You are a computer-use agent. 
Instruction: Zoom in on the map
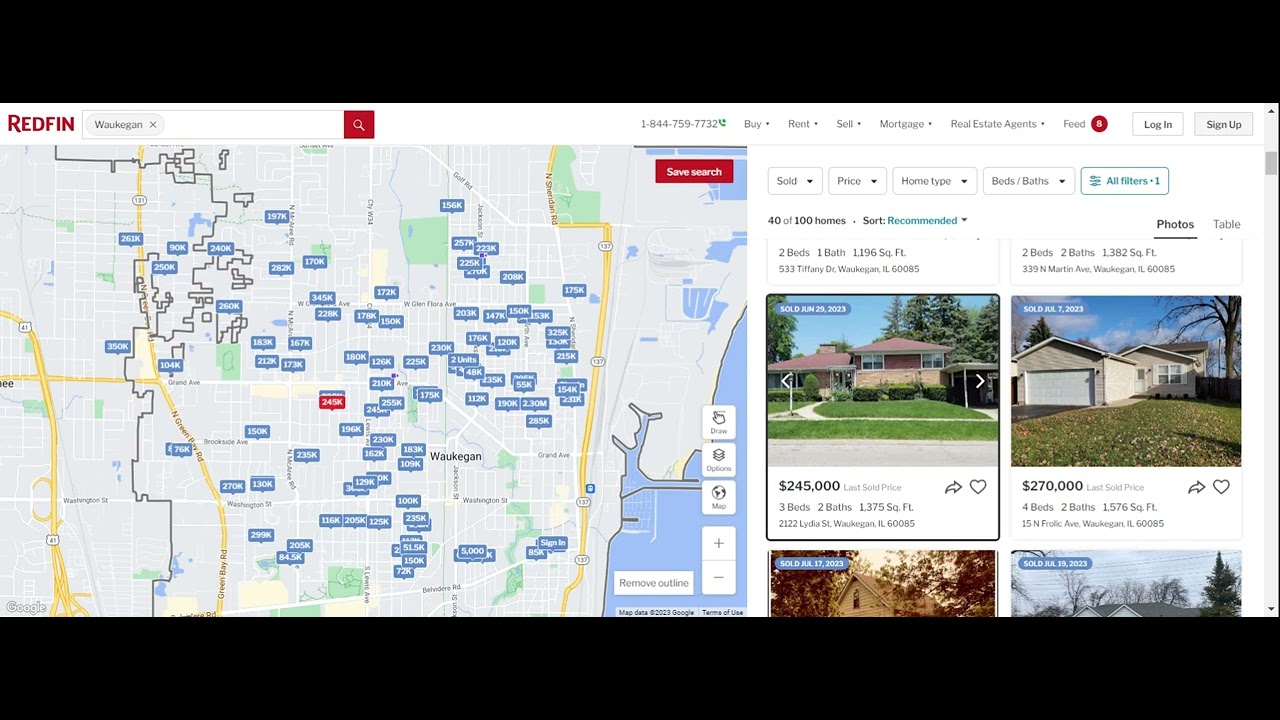tap(719, 544)
